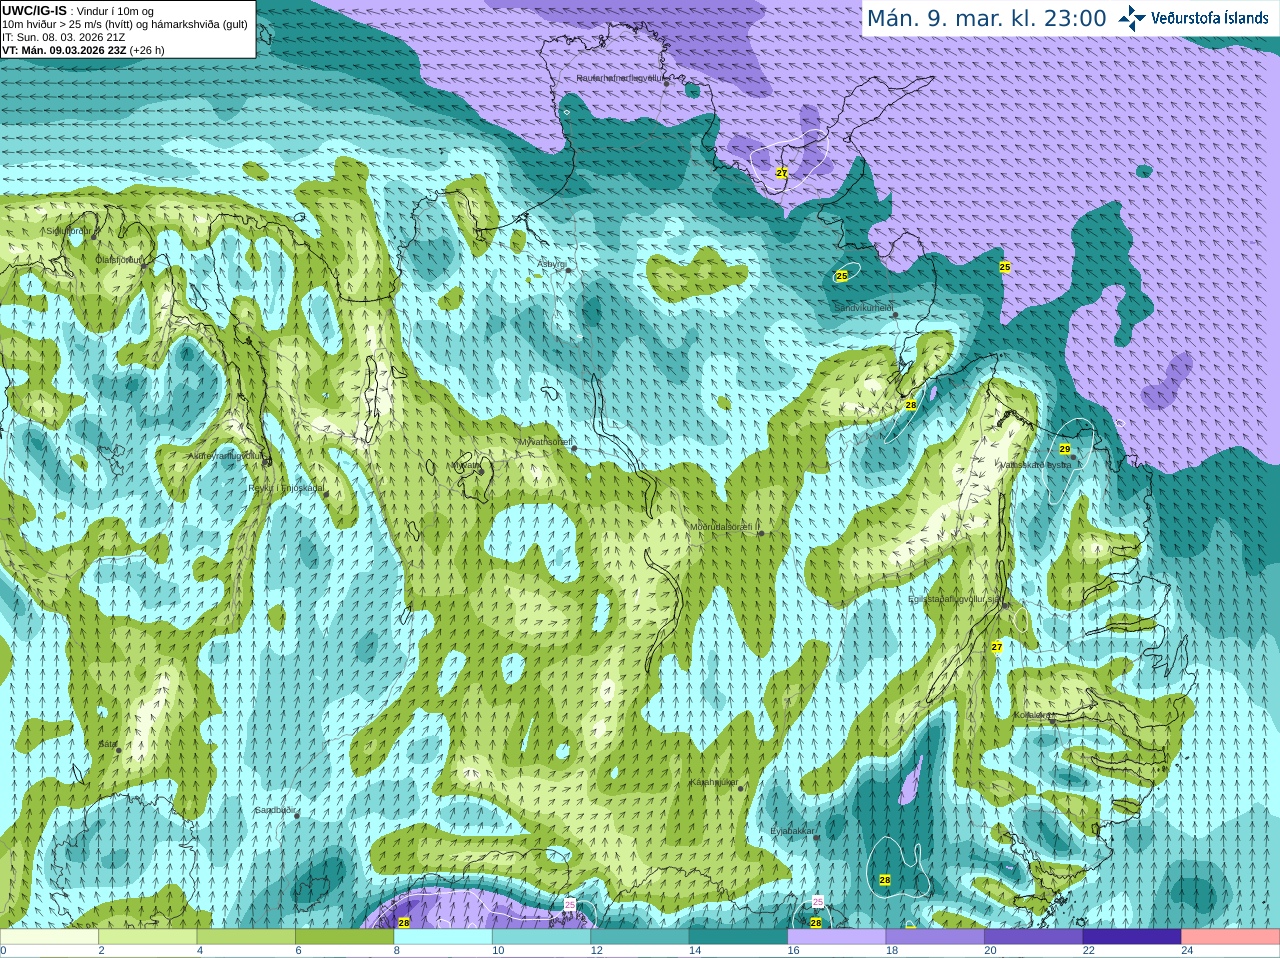This screenshot has width=1280, height=958.
Task: Click the 25 gust marker in purple offshore area
Action: [x=1005, y=267]
